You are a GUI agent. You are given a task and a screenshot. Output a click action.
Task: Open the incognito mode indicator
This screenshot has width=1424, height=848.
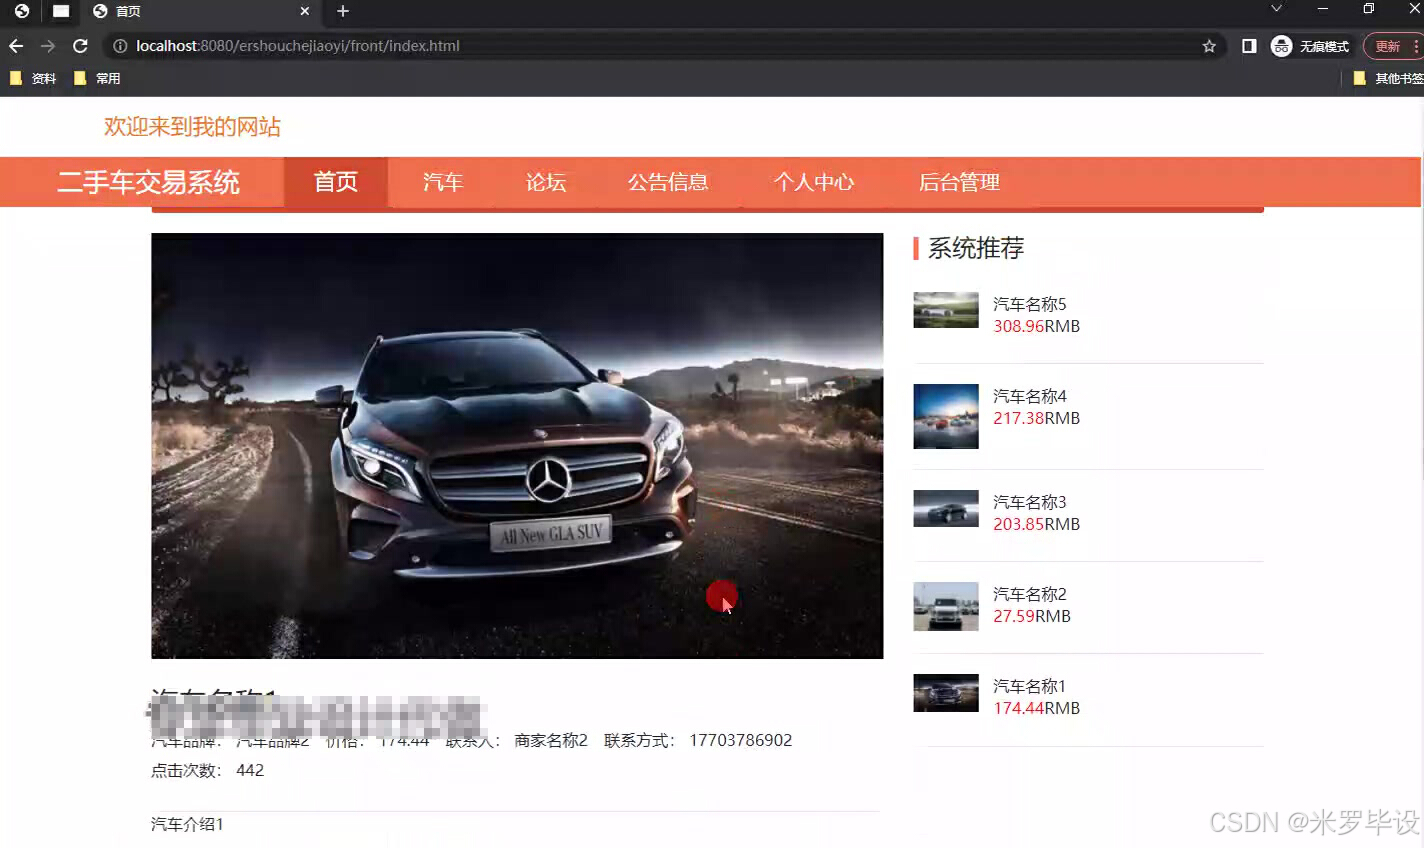point(1310,46)
